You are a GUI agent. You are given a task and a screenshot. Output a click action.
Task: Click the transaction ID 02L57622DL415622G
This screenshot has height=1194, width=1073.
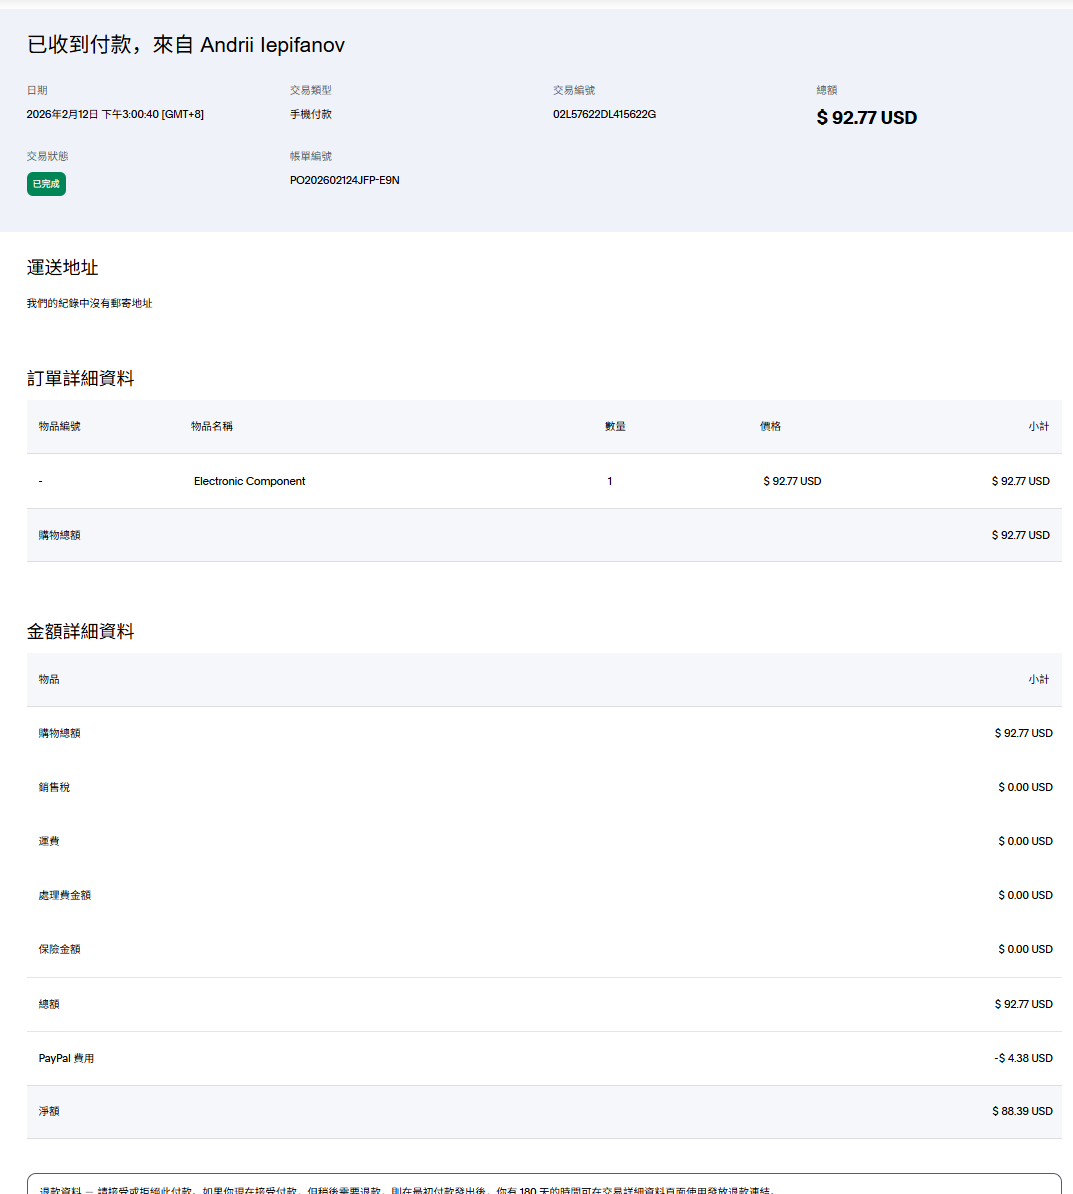tap(604, 114)
